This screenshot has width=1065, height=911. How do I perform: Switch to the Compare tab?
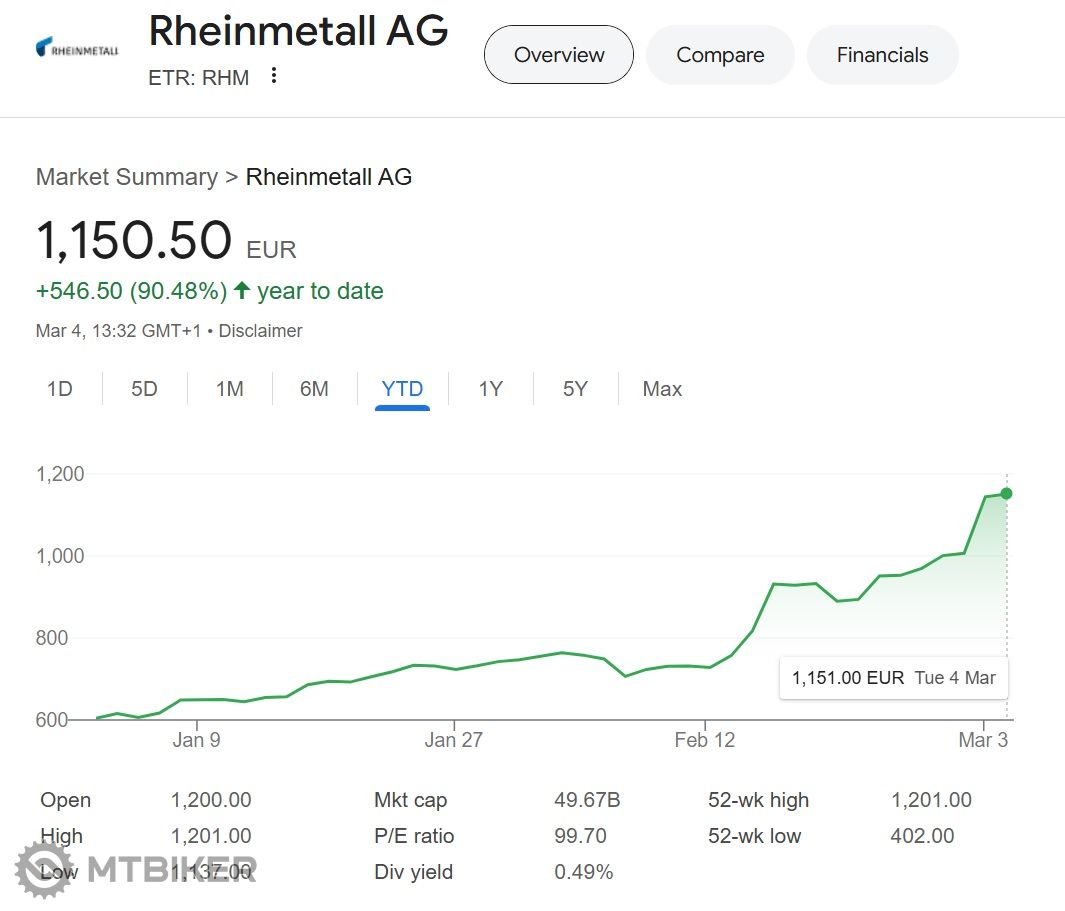click(720, 55)
